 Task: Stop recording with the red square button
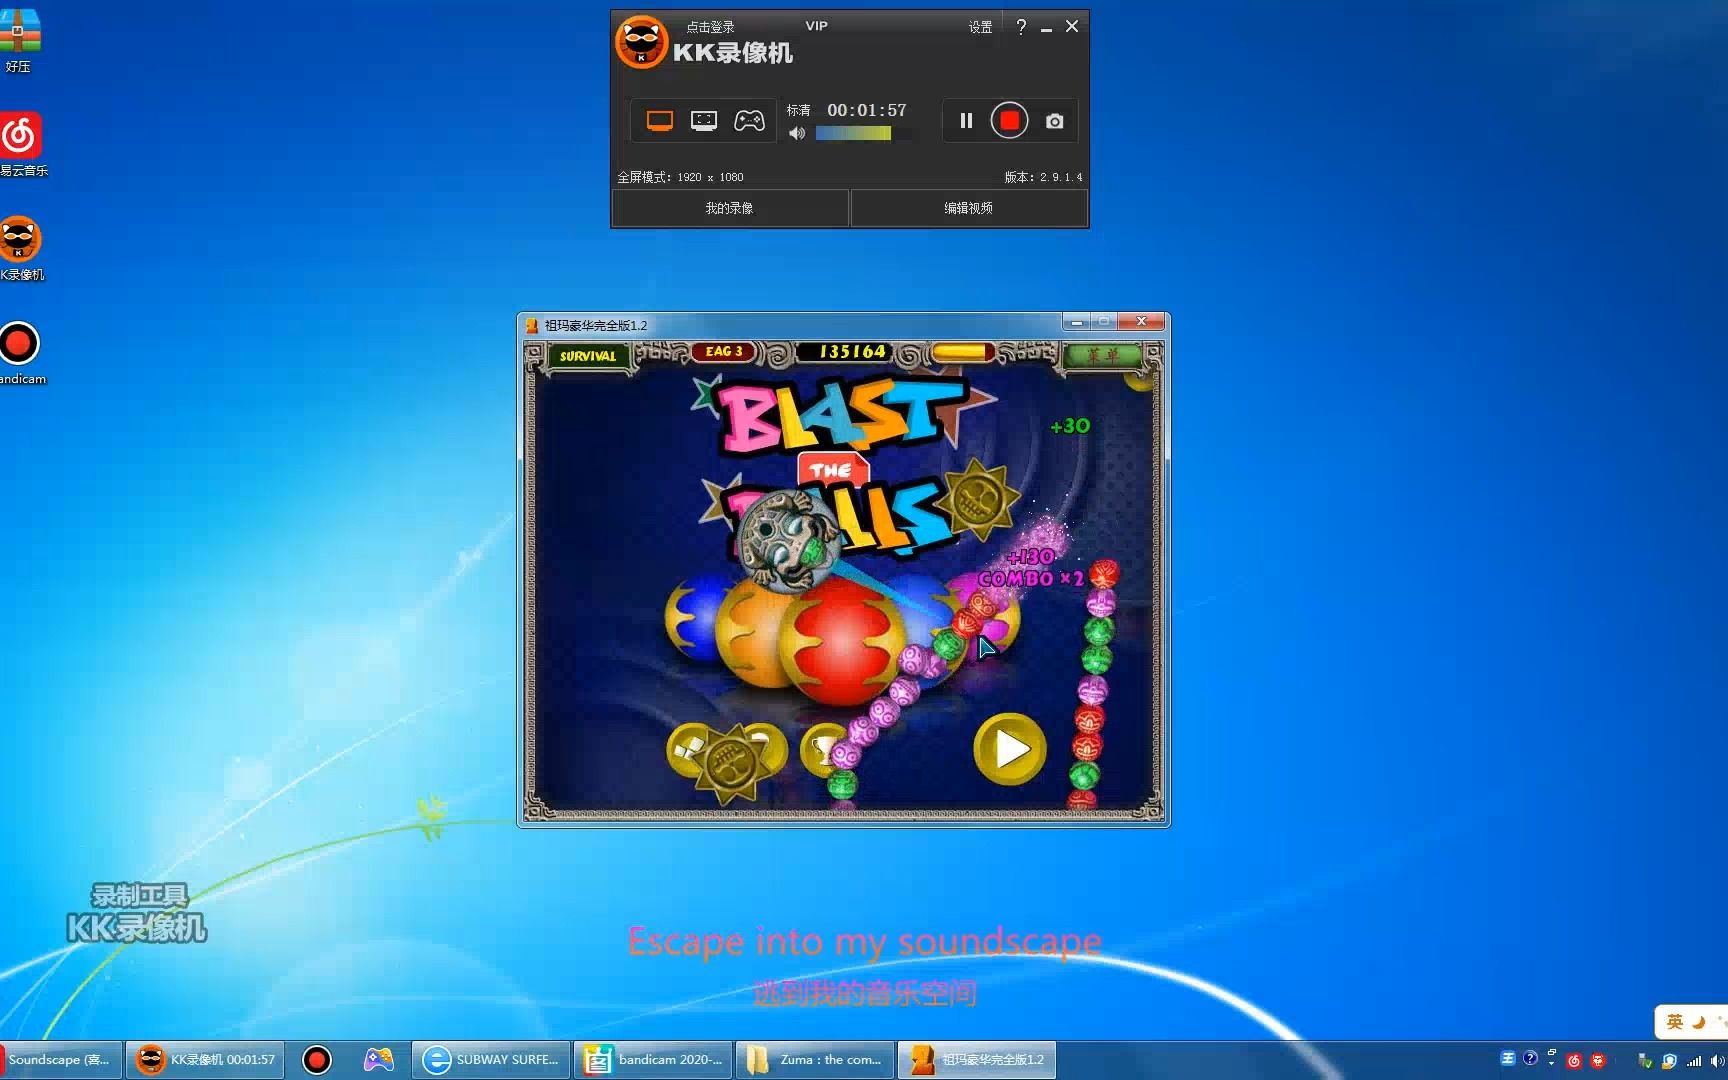pyautogui.click(x=1010, y=121)
